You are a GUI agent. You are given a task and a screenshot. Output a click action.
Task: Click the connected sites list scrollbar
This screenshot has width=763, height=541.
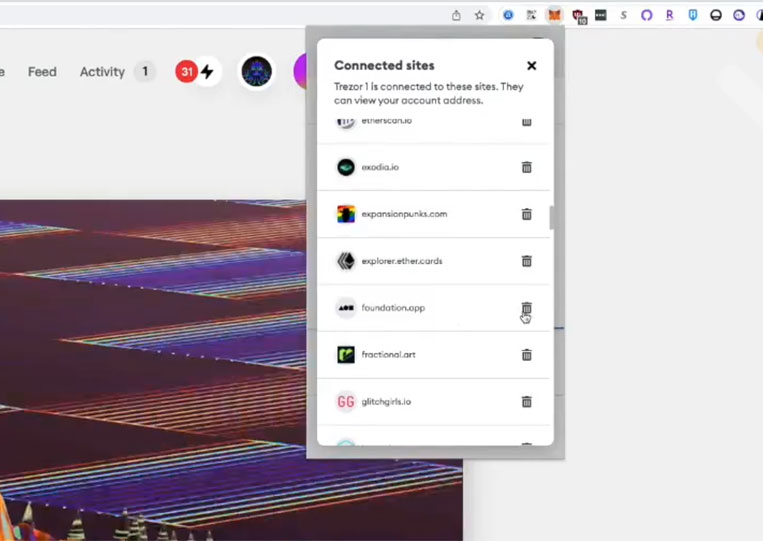pyautogui.click(x=551, y=217)
